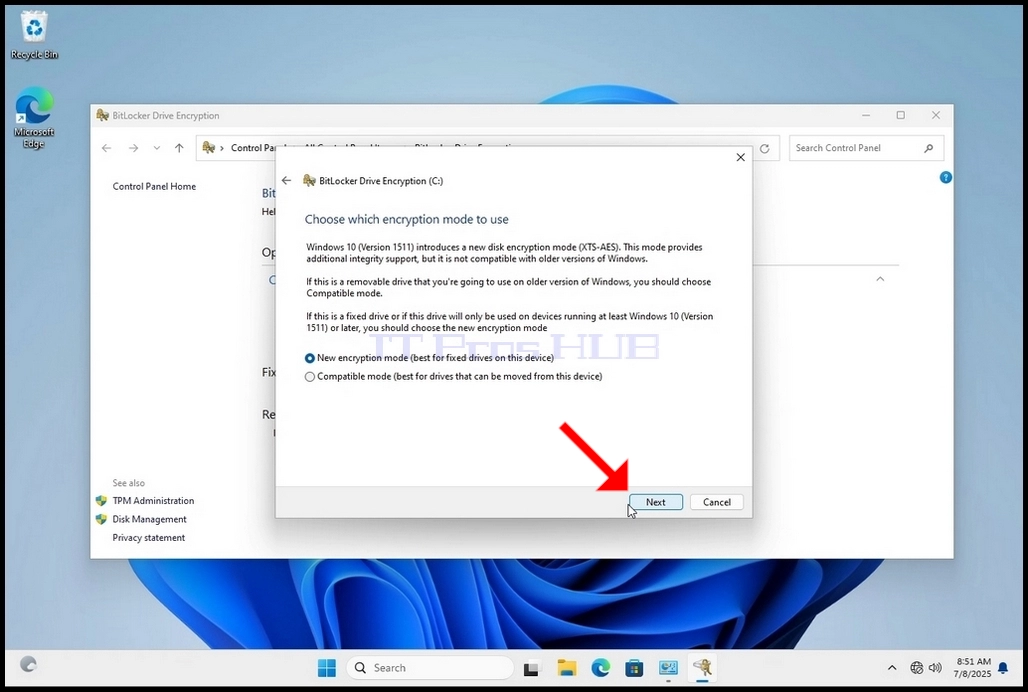Click the BitLocker icon in window title bar
Viewport: 1028px width, 692px height.
point(102,115)
